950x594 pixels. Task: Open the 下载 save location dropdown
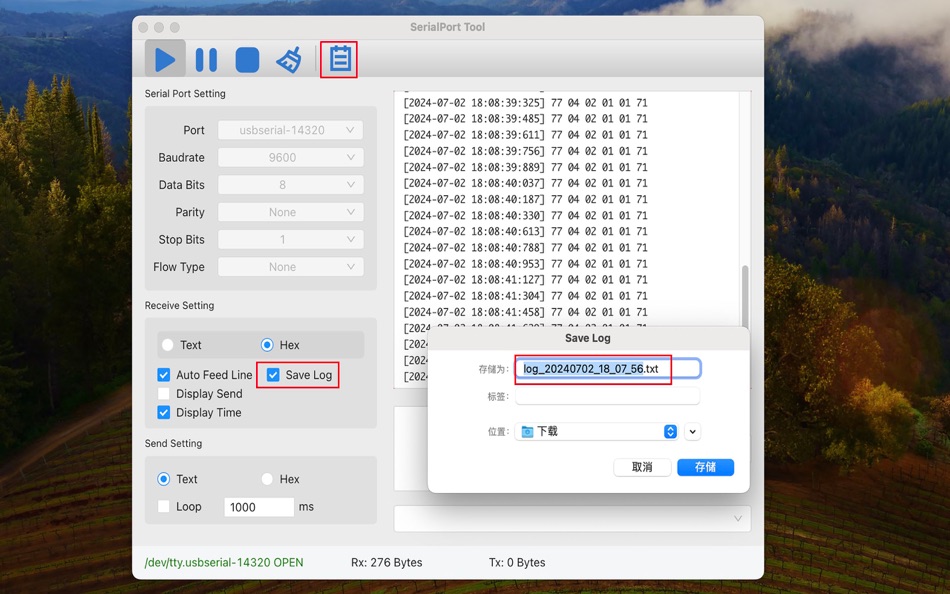(596, 431)
